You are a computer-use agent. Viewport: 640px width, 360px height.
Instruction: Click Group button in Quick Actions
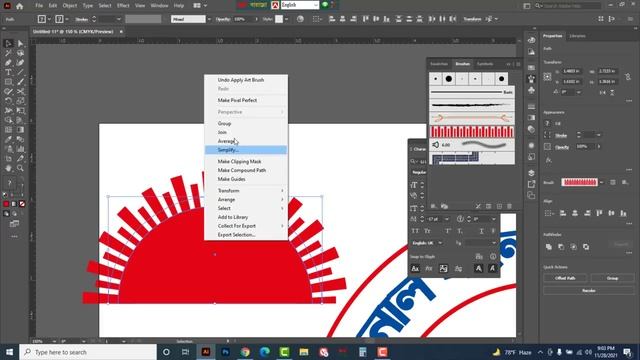(x=612, y=278)
